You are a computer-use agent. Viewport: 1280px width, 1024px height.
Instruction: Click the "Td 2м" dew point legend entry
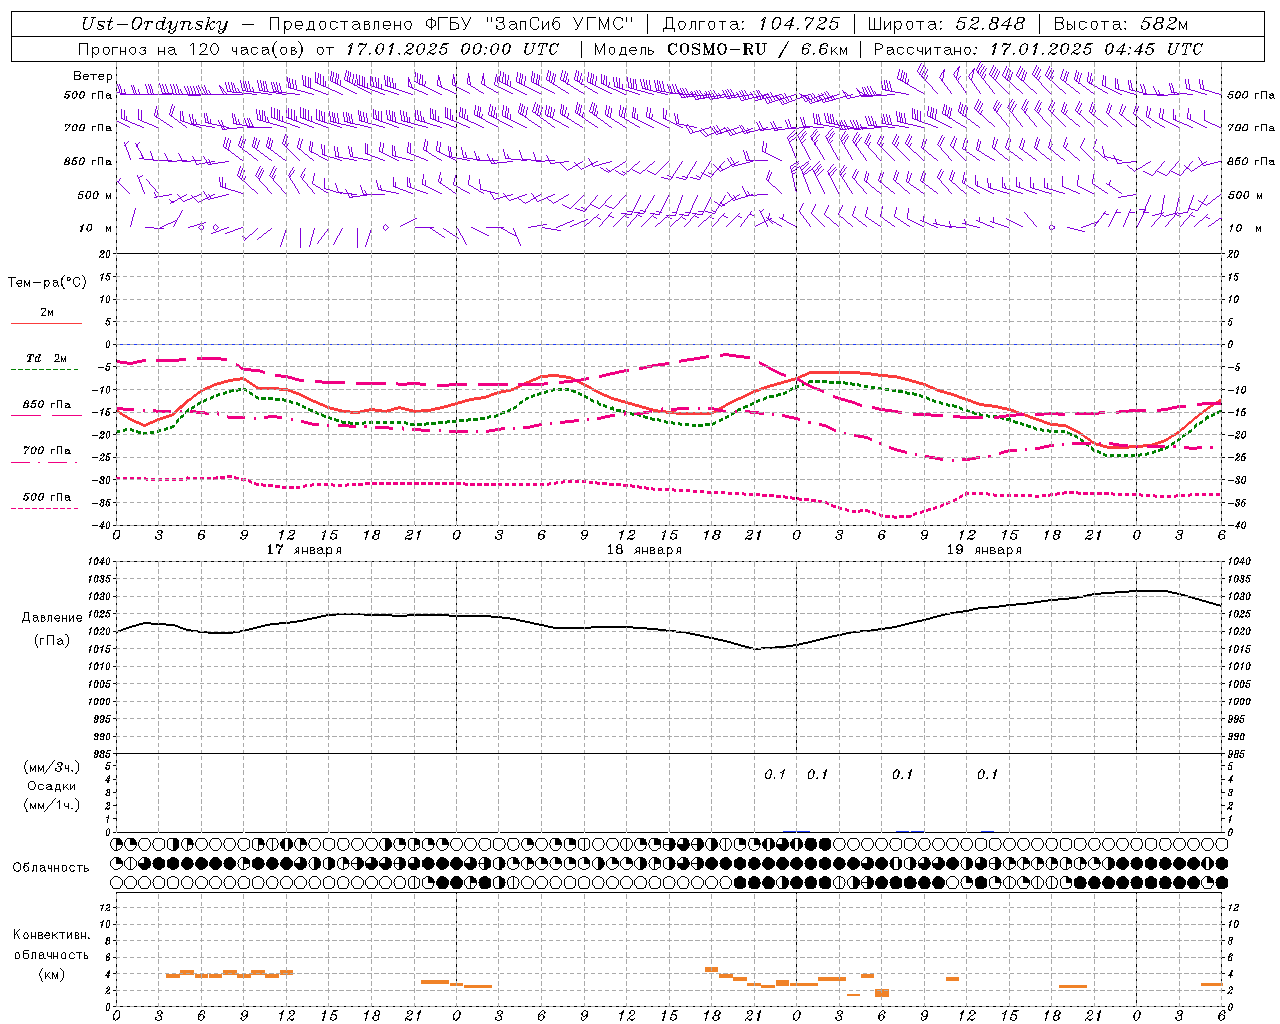[46, 358]
